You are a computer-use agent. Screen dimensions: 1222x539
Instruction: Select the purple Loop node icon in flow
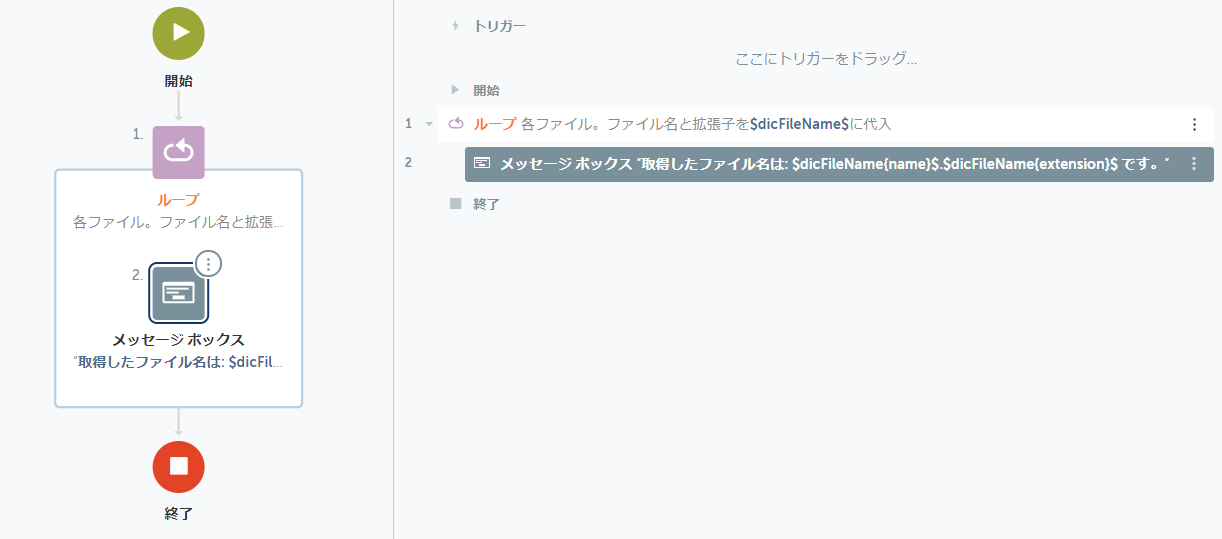click(178, 152)
